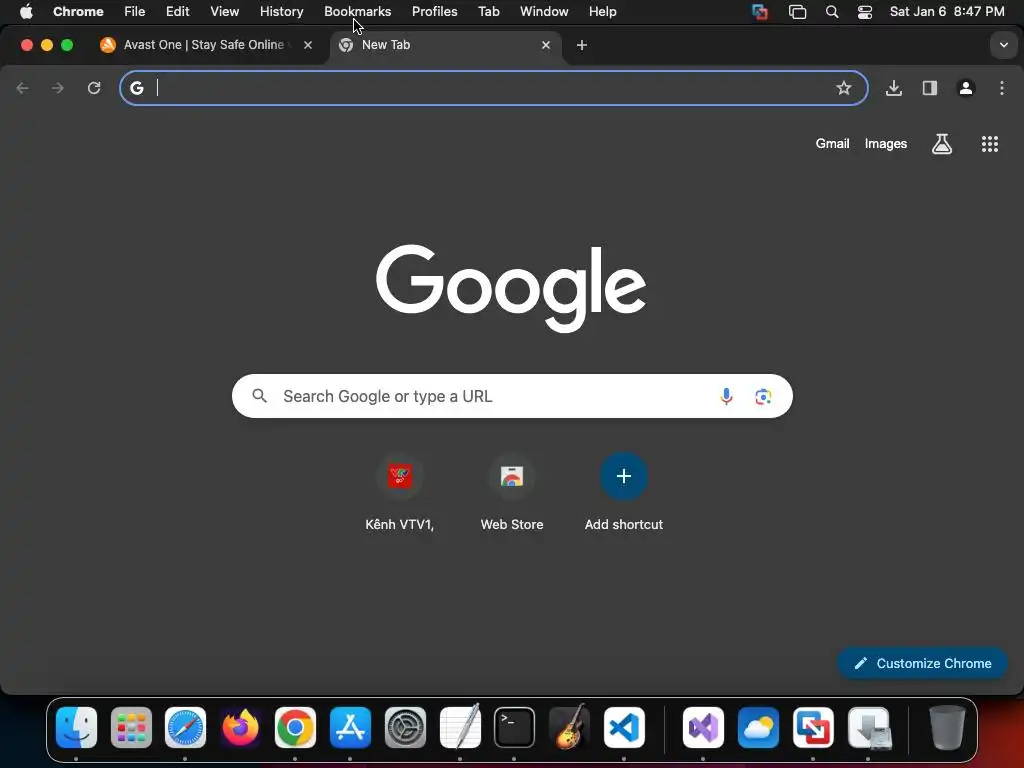This screenshot has height=768, width=1024.
Task: Click the date and time in the menu bar
Action: (947, 12)
